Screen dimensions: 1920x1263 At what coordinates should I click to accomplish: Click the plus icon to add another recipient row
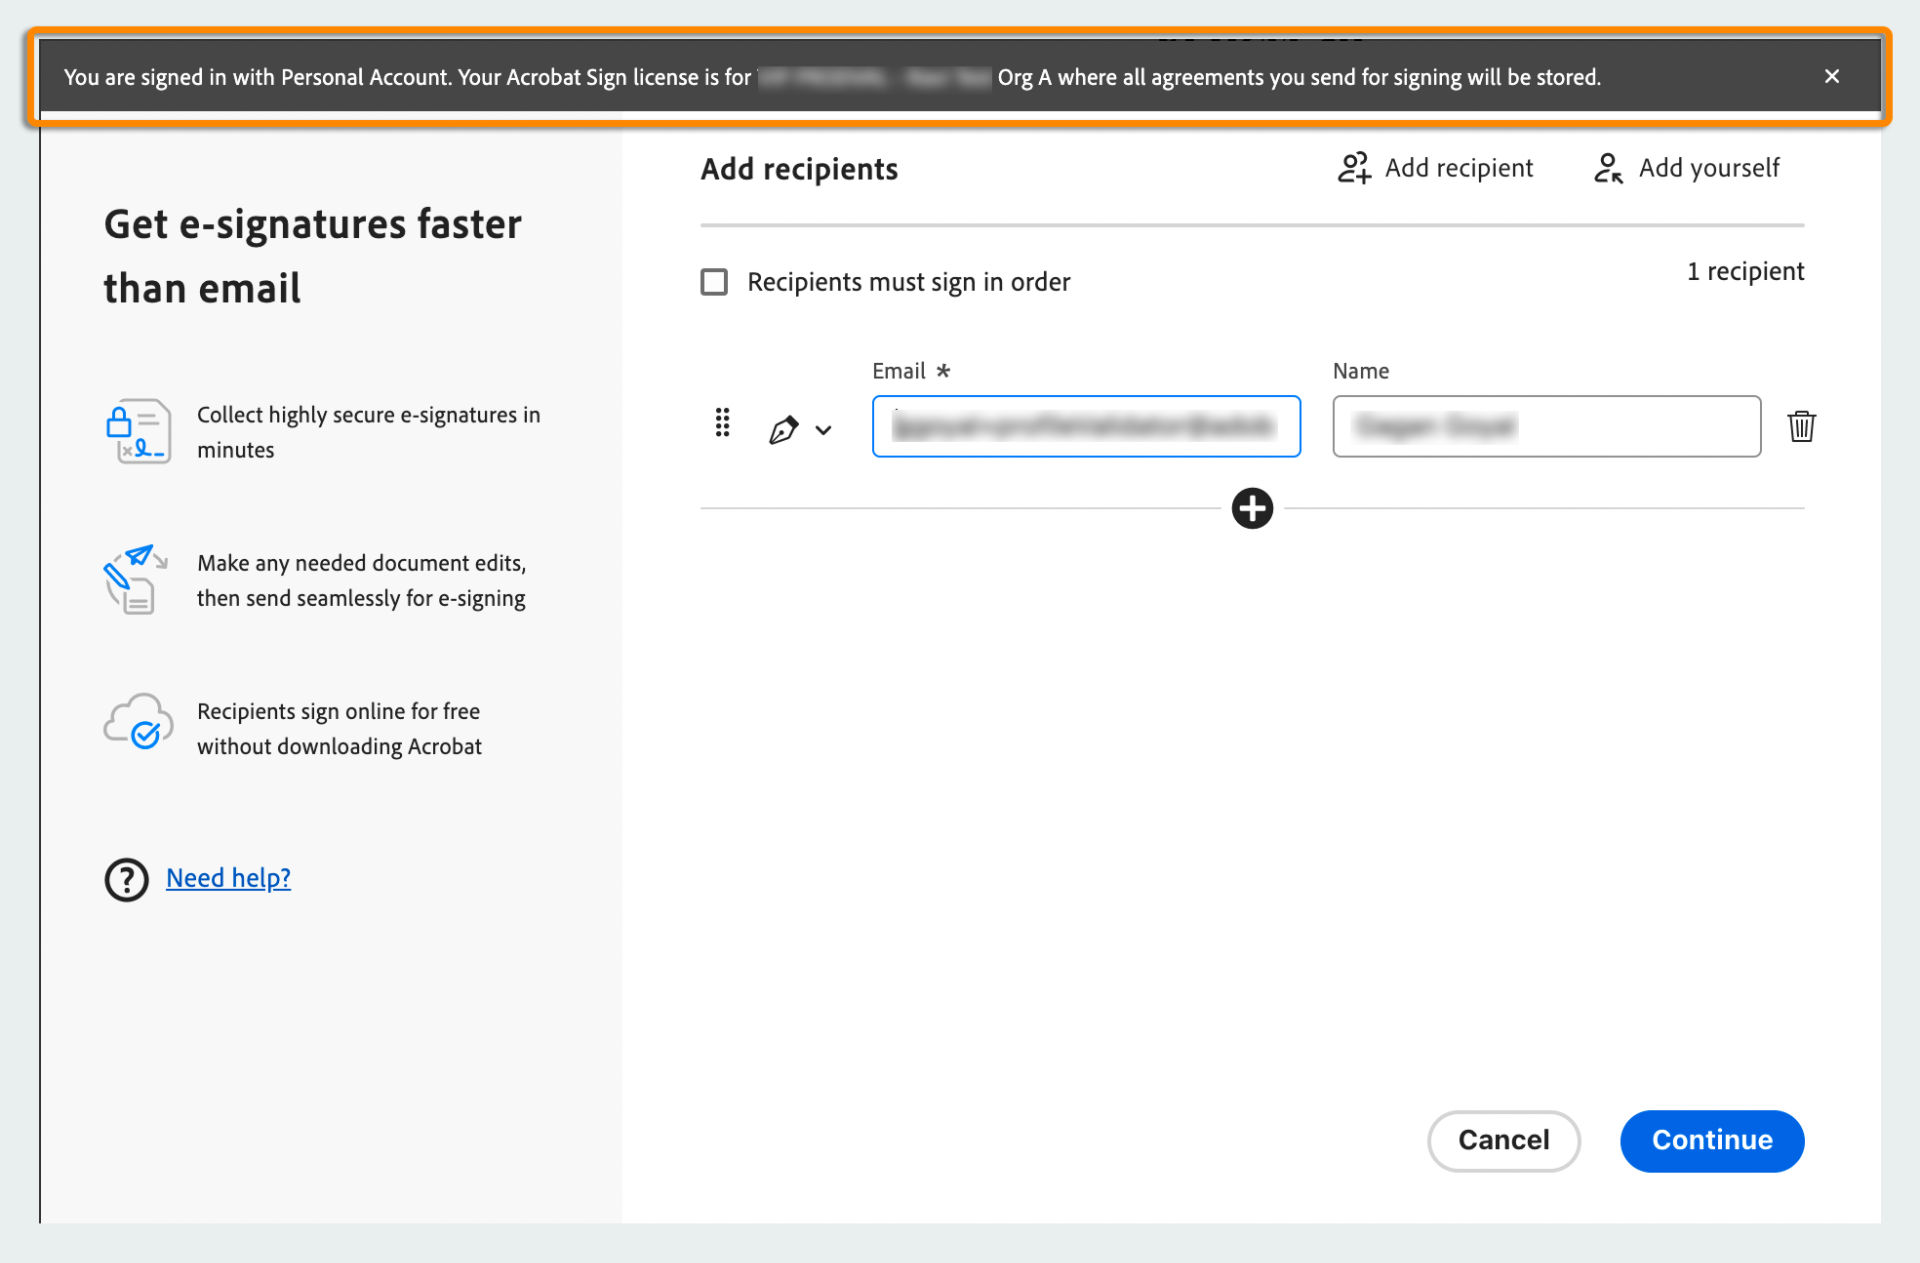tap(1251, 508)
